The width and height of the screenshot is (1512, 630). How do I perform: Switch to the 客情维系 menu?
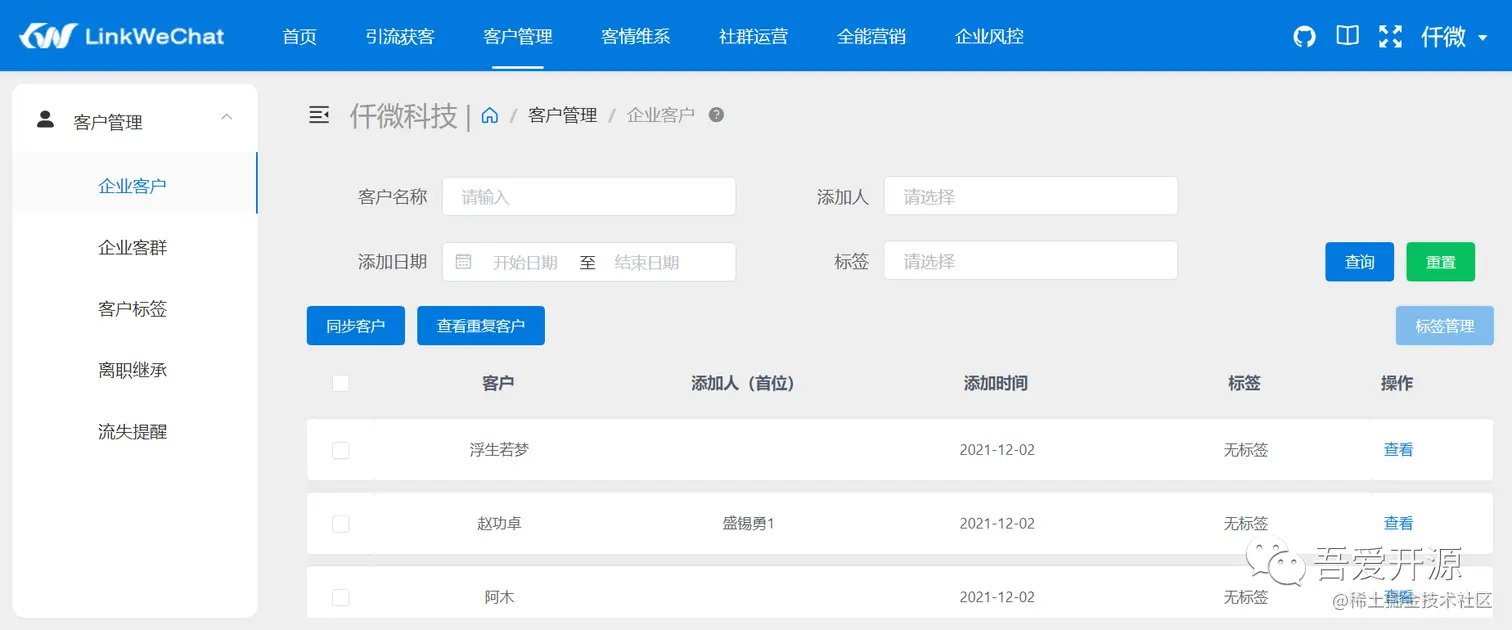click(635, 35)
